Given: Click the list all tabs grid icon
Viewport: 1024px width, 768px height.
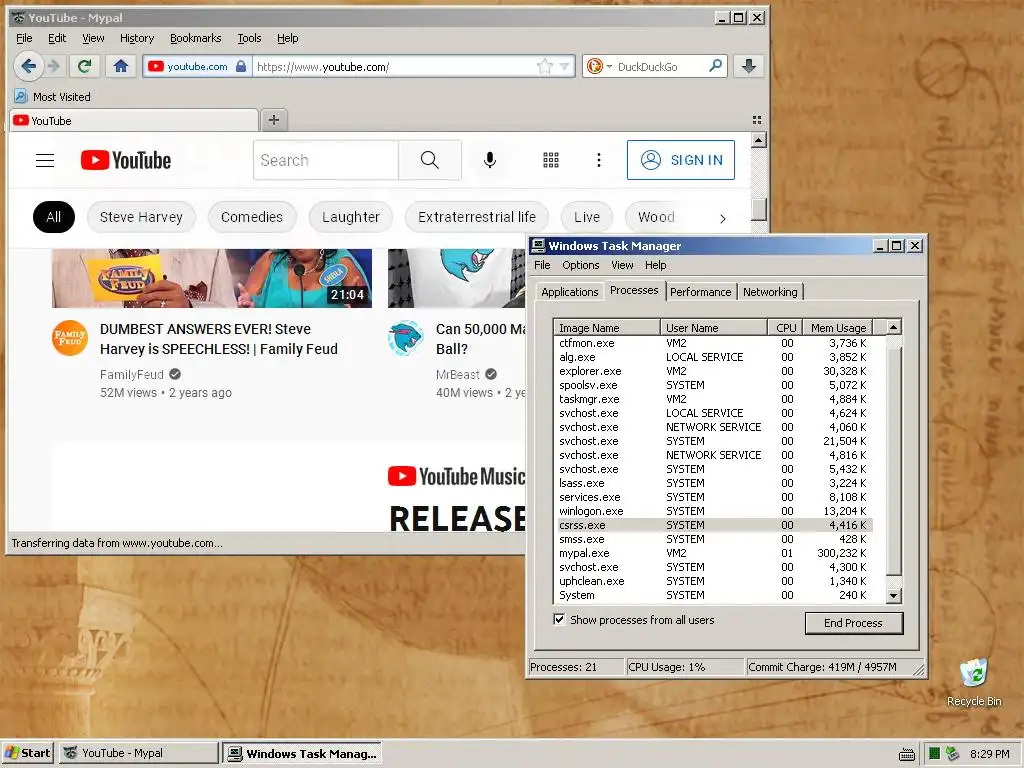Looking at the screenshot, I should coord(757,120).
